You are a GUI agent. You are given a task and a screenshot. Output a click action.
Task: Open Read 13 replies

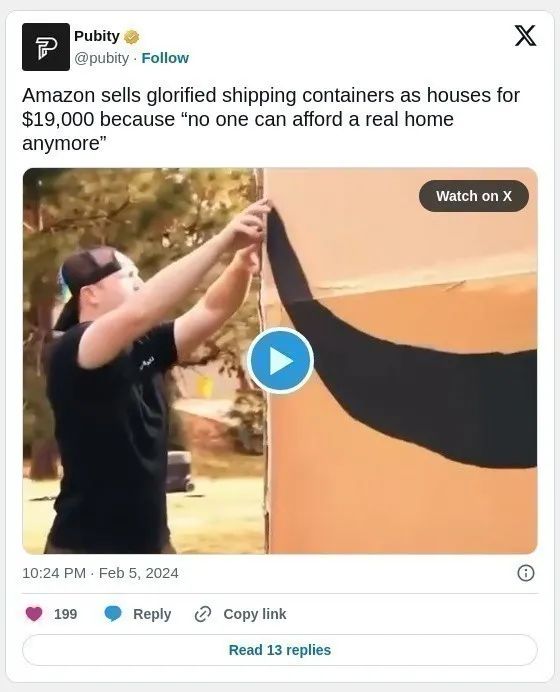coord(280,650)
